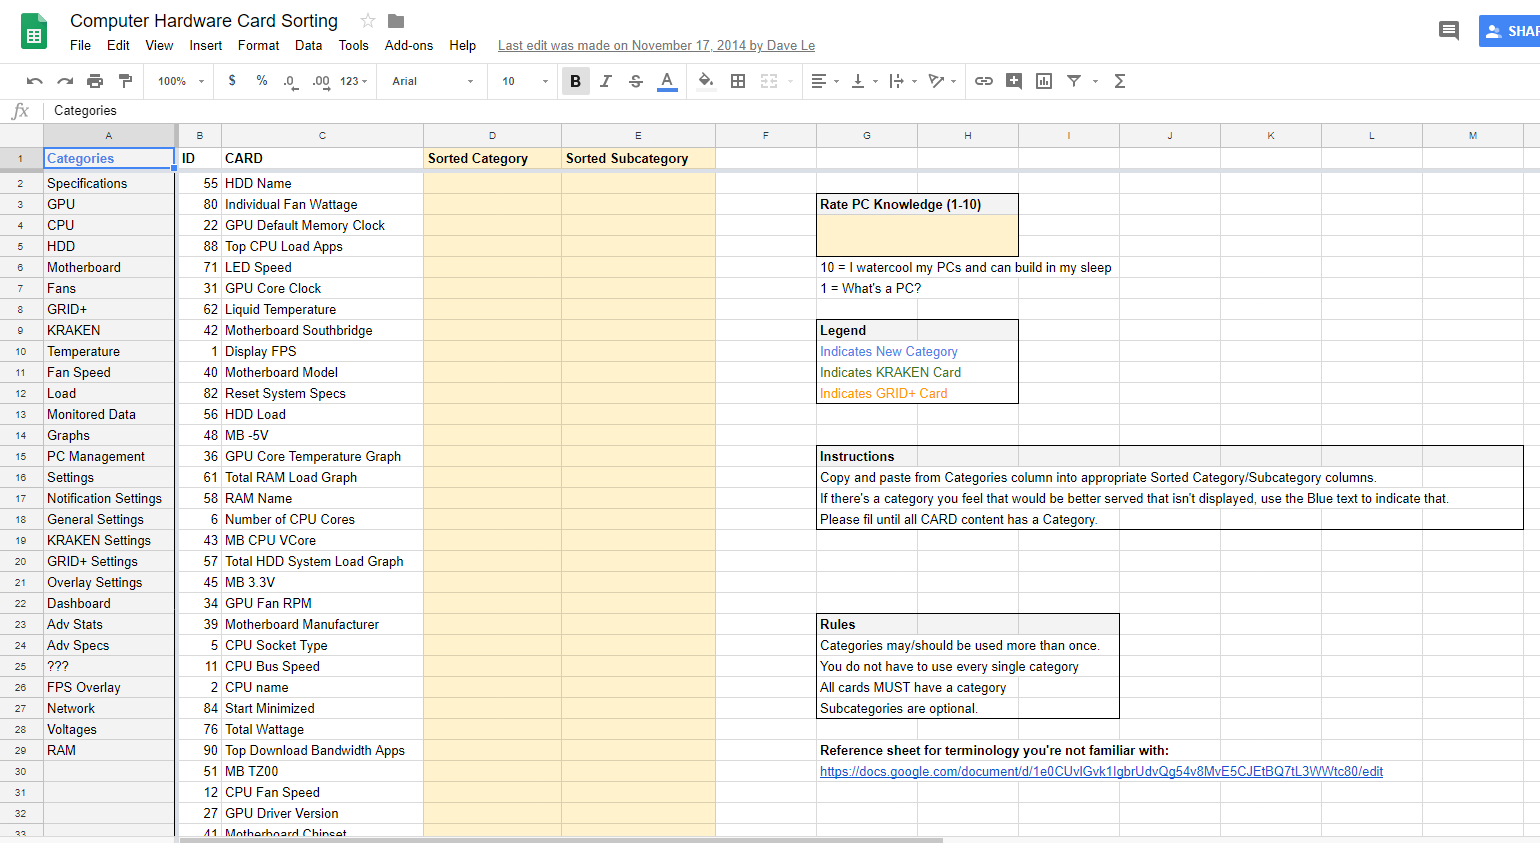The image size is (1540, 843).
Task: Open the text color picker
Action: coord(667,81)
